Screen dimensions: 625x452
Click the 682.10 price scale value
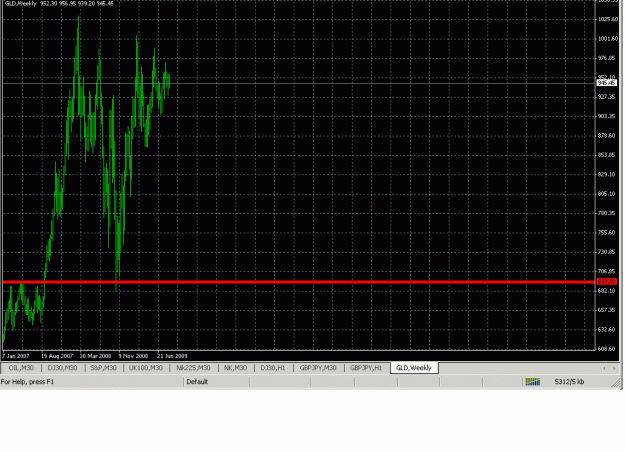(x=607, y=291)
